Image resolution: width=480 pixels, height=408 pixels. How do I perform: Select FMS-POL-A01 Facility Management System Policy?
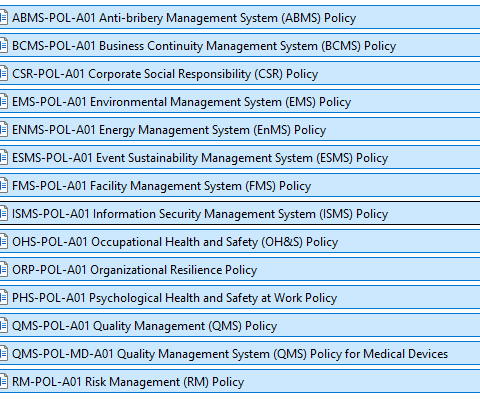240,185
